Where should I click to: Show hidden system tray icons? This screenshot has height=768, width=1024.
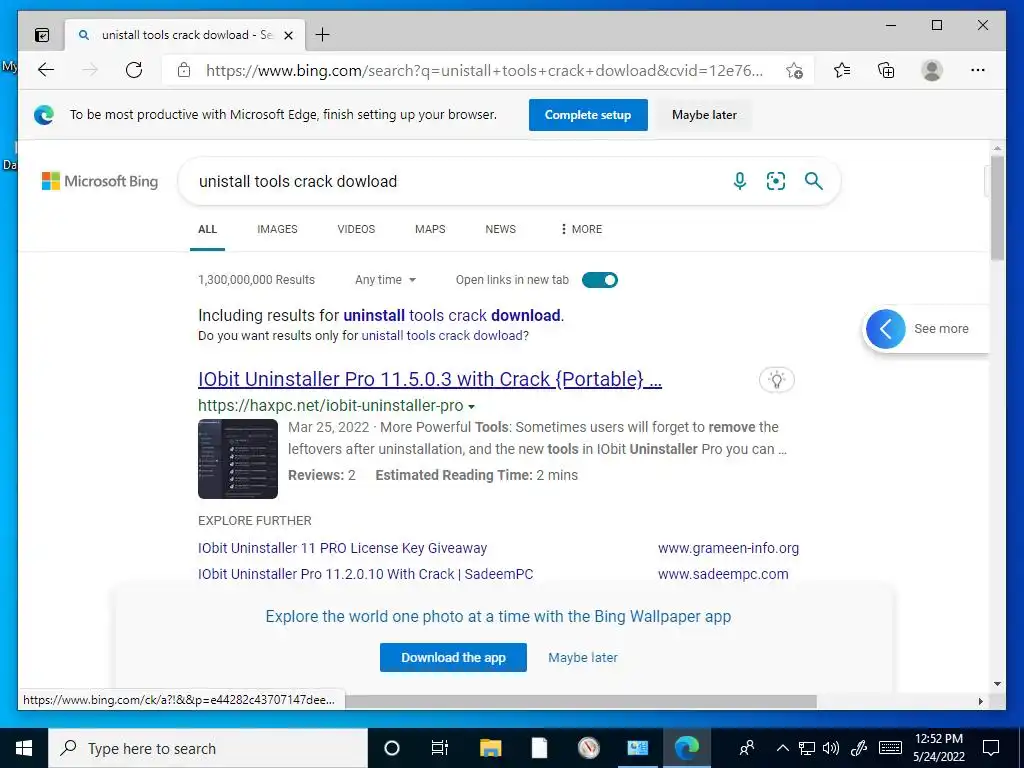tap(783, 748)
